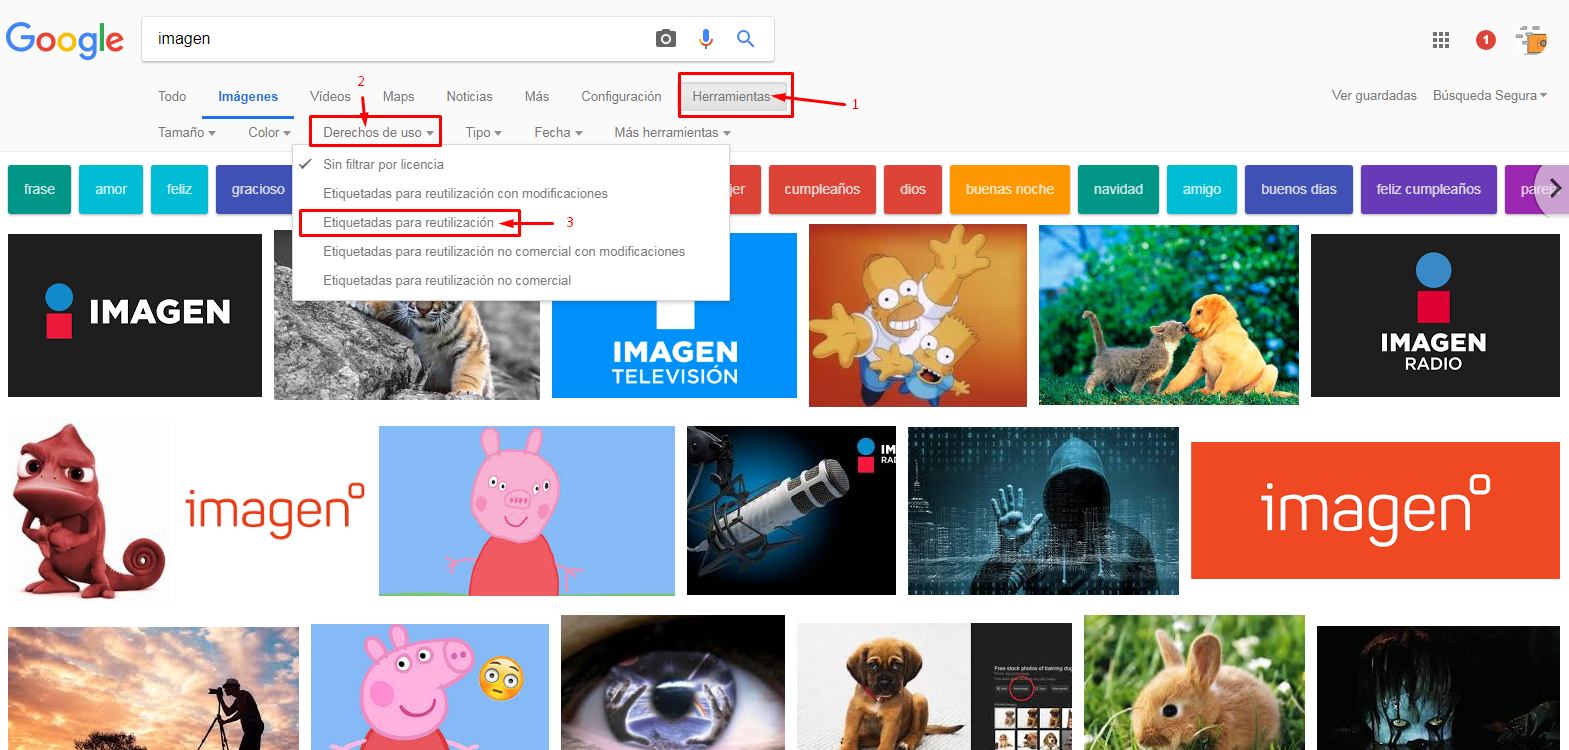Screen dimensions: 1569x750
Task: Open the Fecha filter dropdown
Action: click(558, 132)
